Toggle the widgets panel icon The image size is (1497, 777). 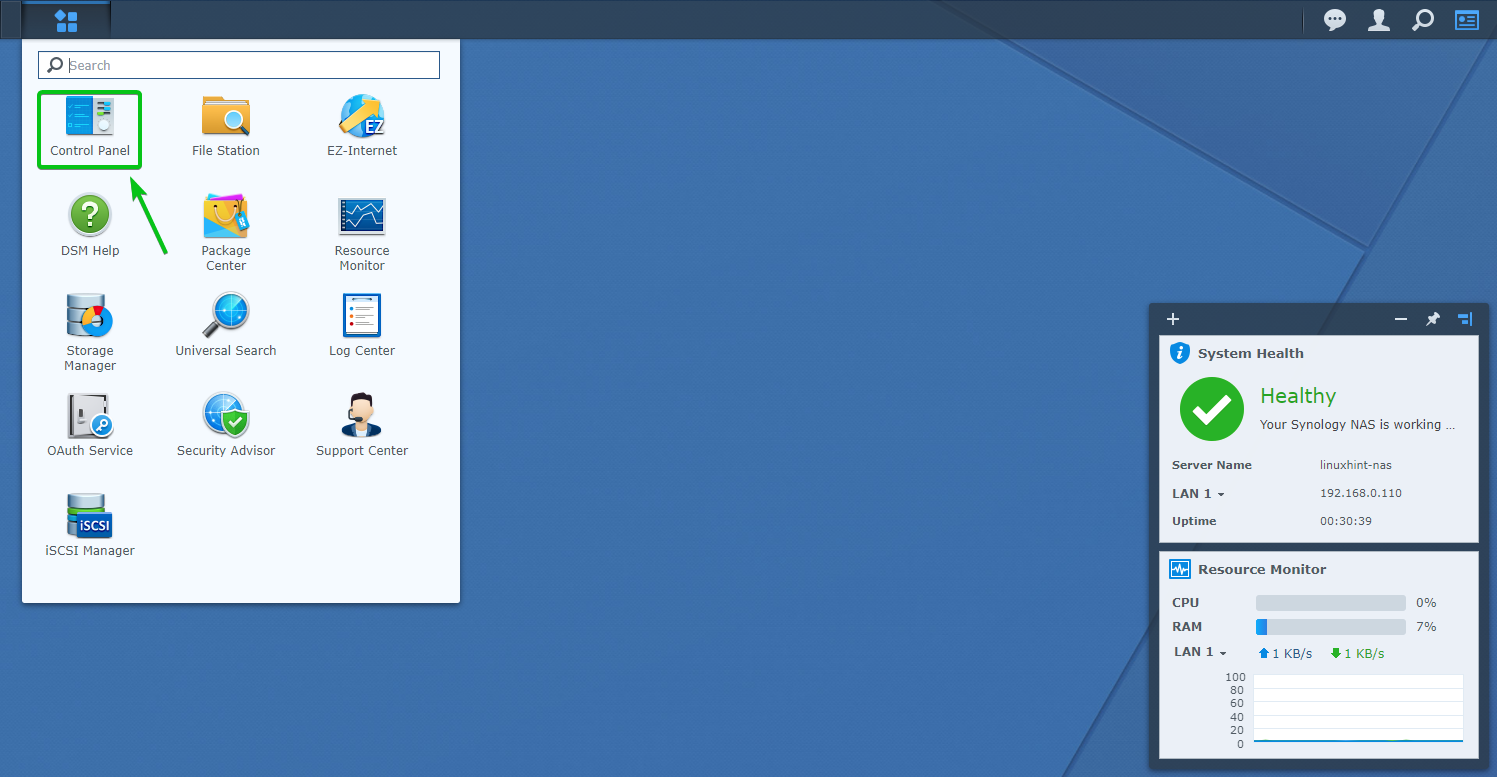click(1467, 20)
